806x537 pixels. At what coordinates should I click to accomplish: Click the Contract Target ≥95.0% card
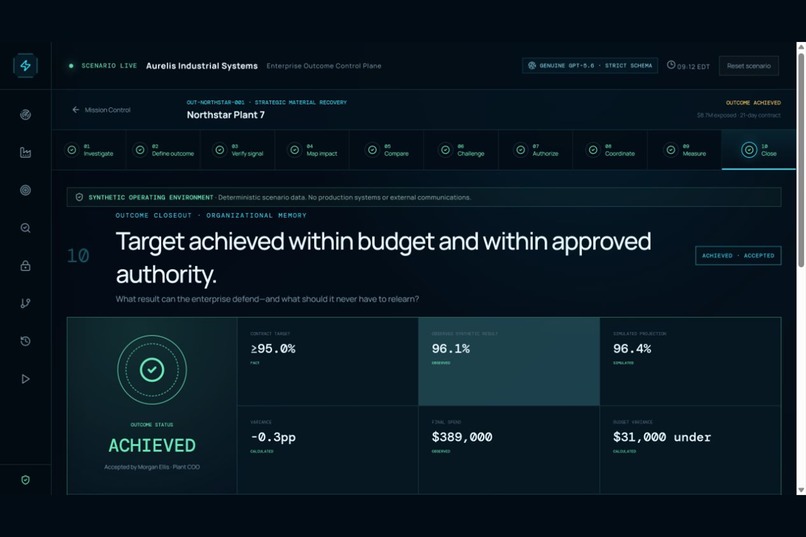(327, 362)
